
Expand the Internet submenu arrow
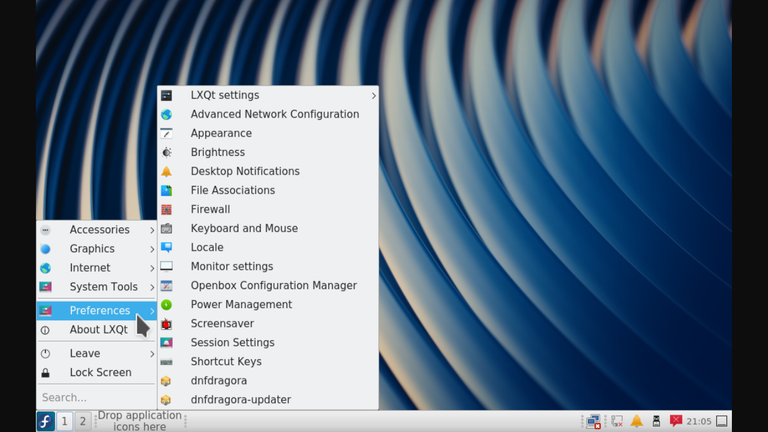click(x=152, y=268)
